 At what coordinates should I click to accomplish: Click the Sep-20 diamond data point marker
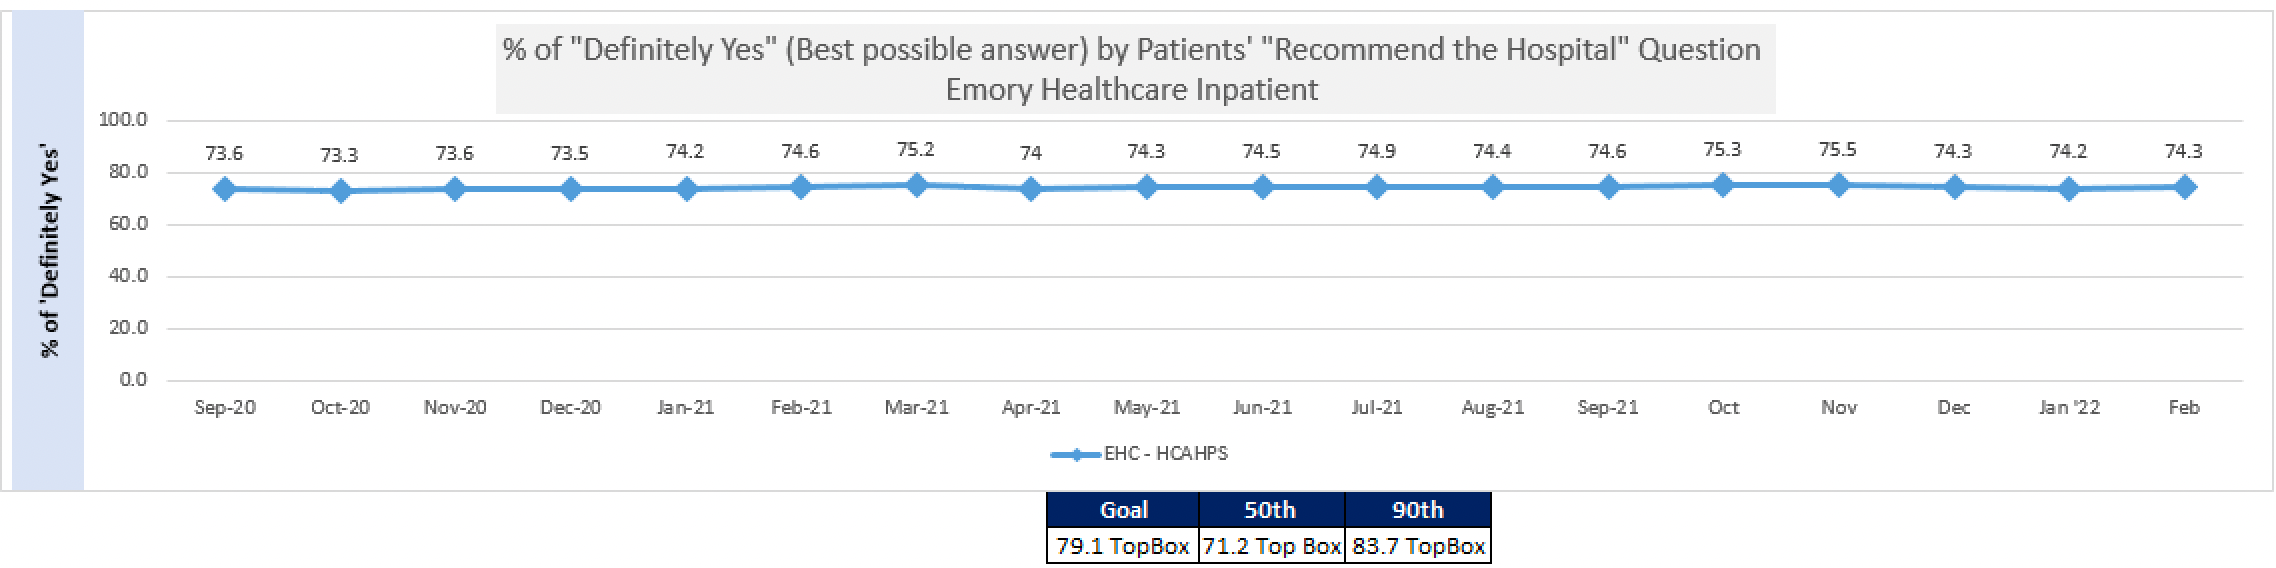(x=224, y=189)
